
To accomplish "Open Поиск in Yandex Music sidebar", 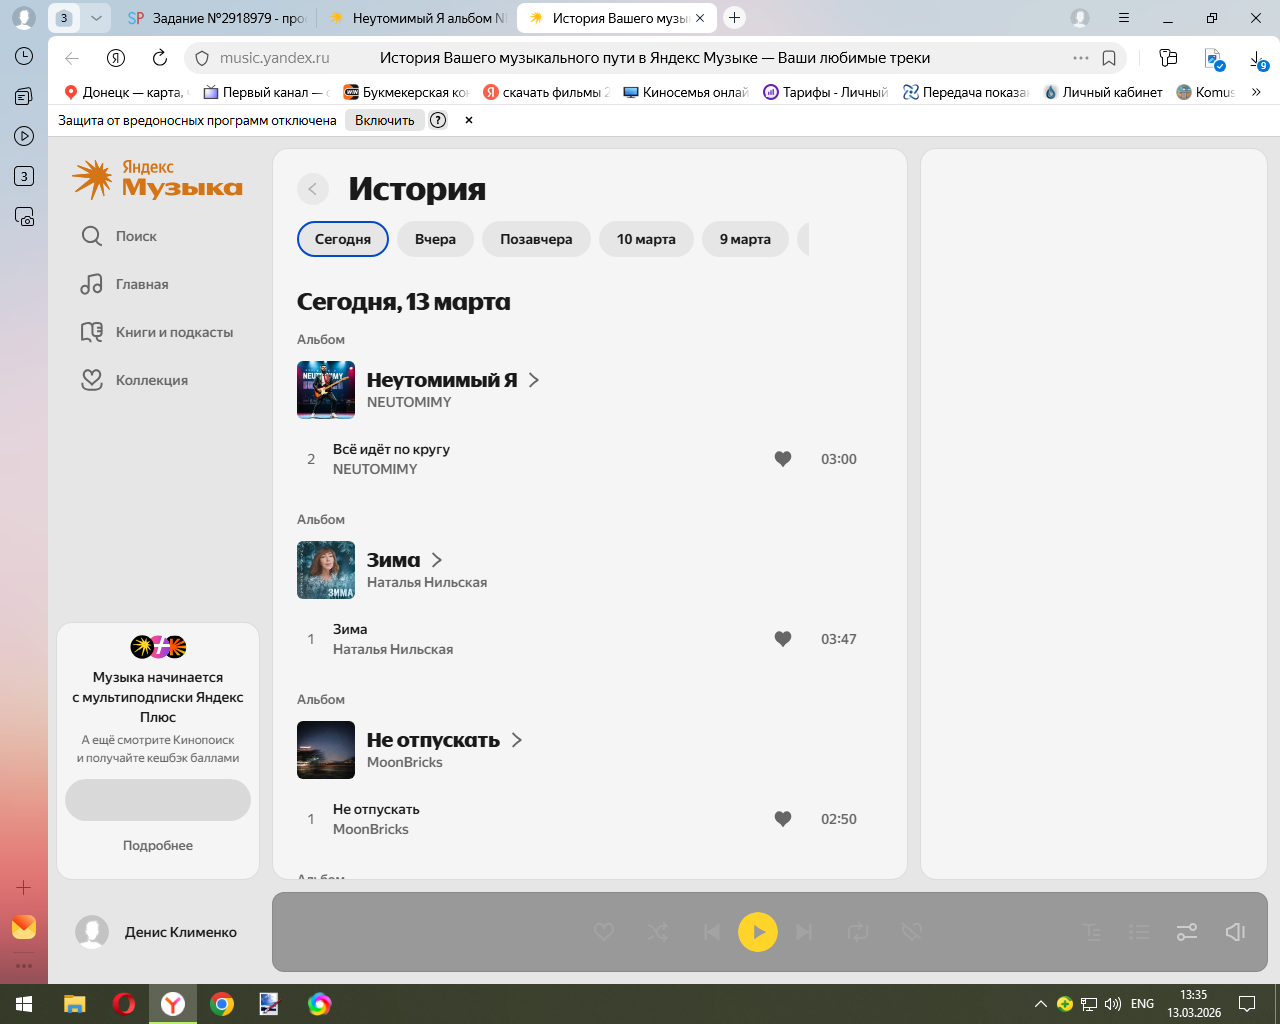I will [120, 236].
